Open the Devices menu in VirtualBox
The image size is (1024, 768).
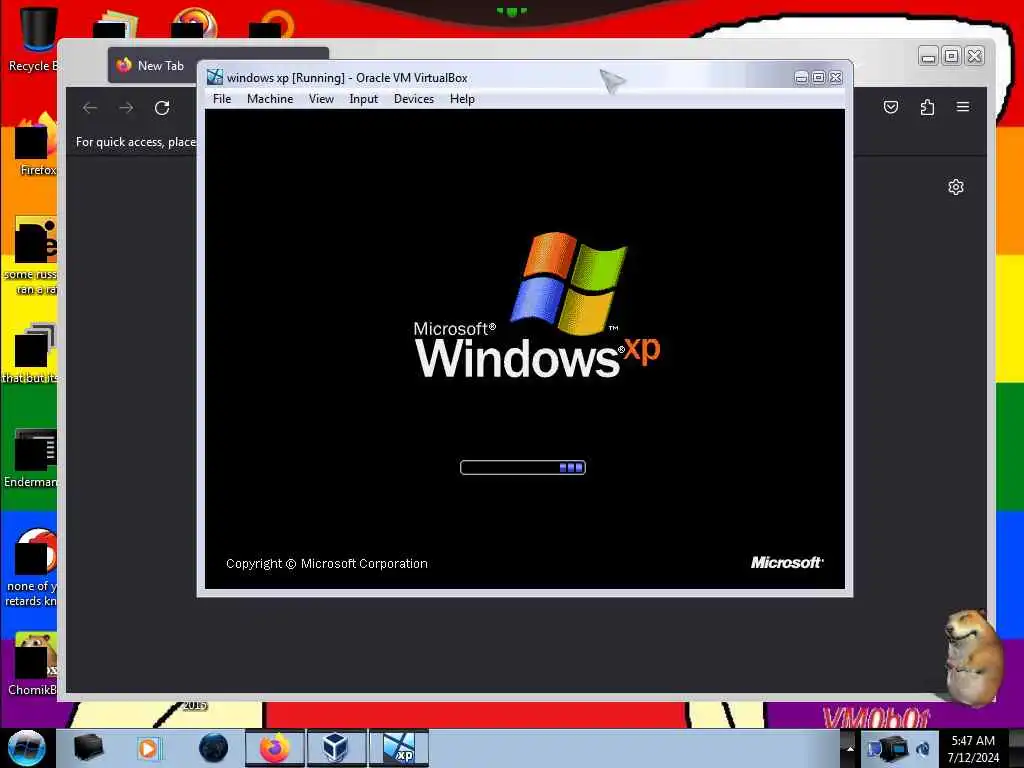point(413,99)
